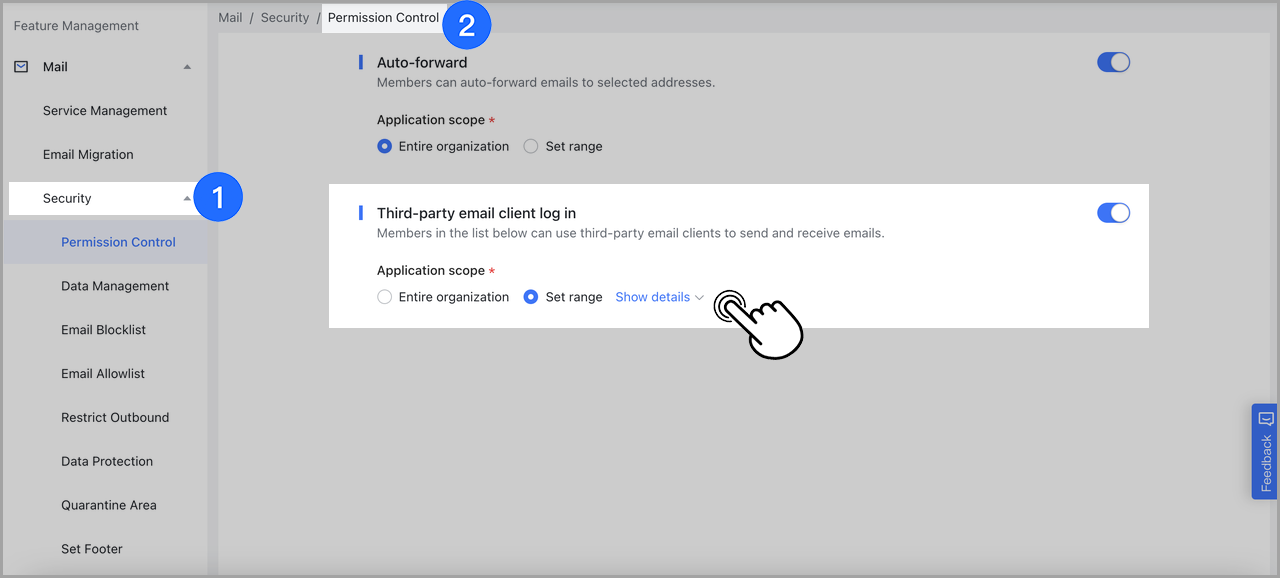The width and height of the screenshot is (1280, 578).
Task: Click the Security breadcrumb link
Action: click(x=285, y=18)
